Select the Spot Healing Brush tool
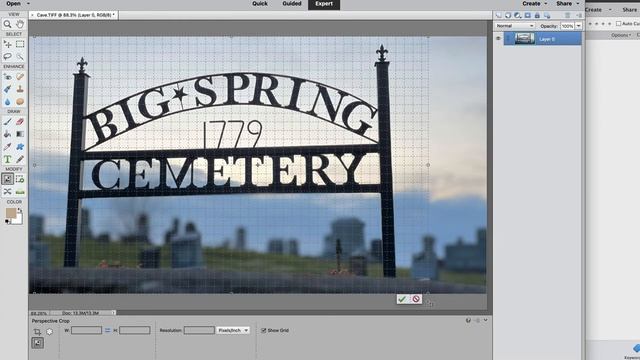Viewport: 640px width, 360px height. (20, 76)
